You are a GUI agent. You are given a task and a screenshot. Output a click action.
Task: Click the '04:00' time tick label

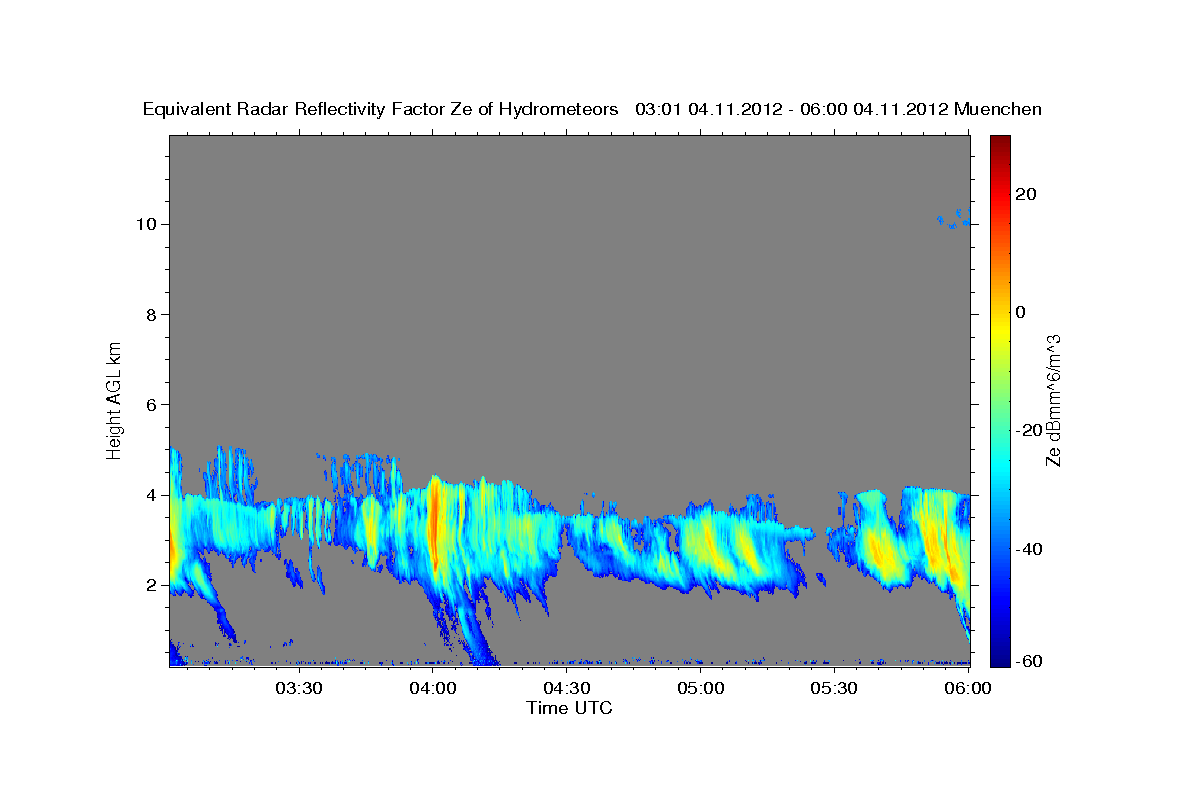click(x=434, y=688)
